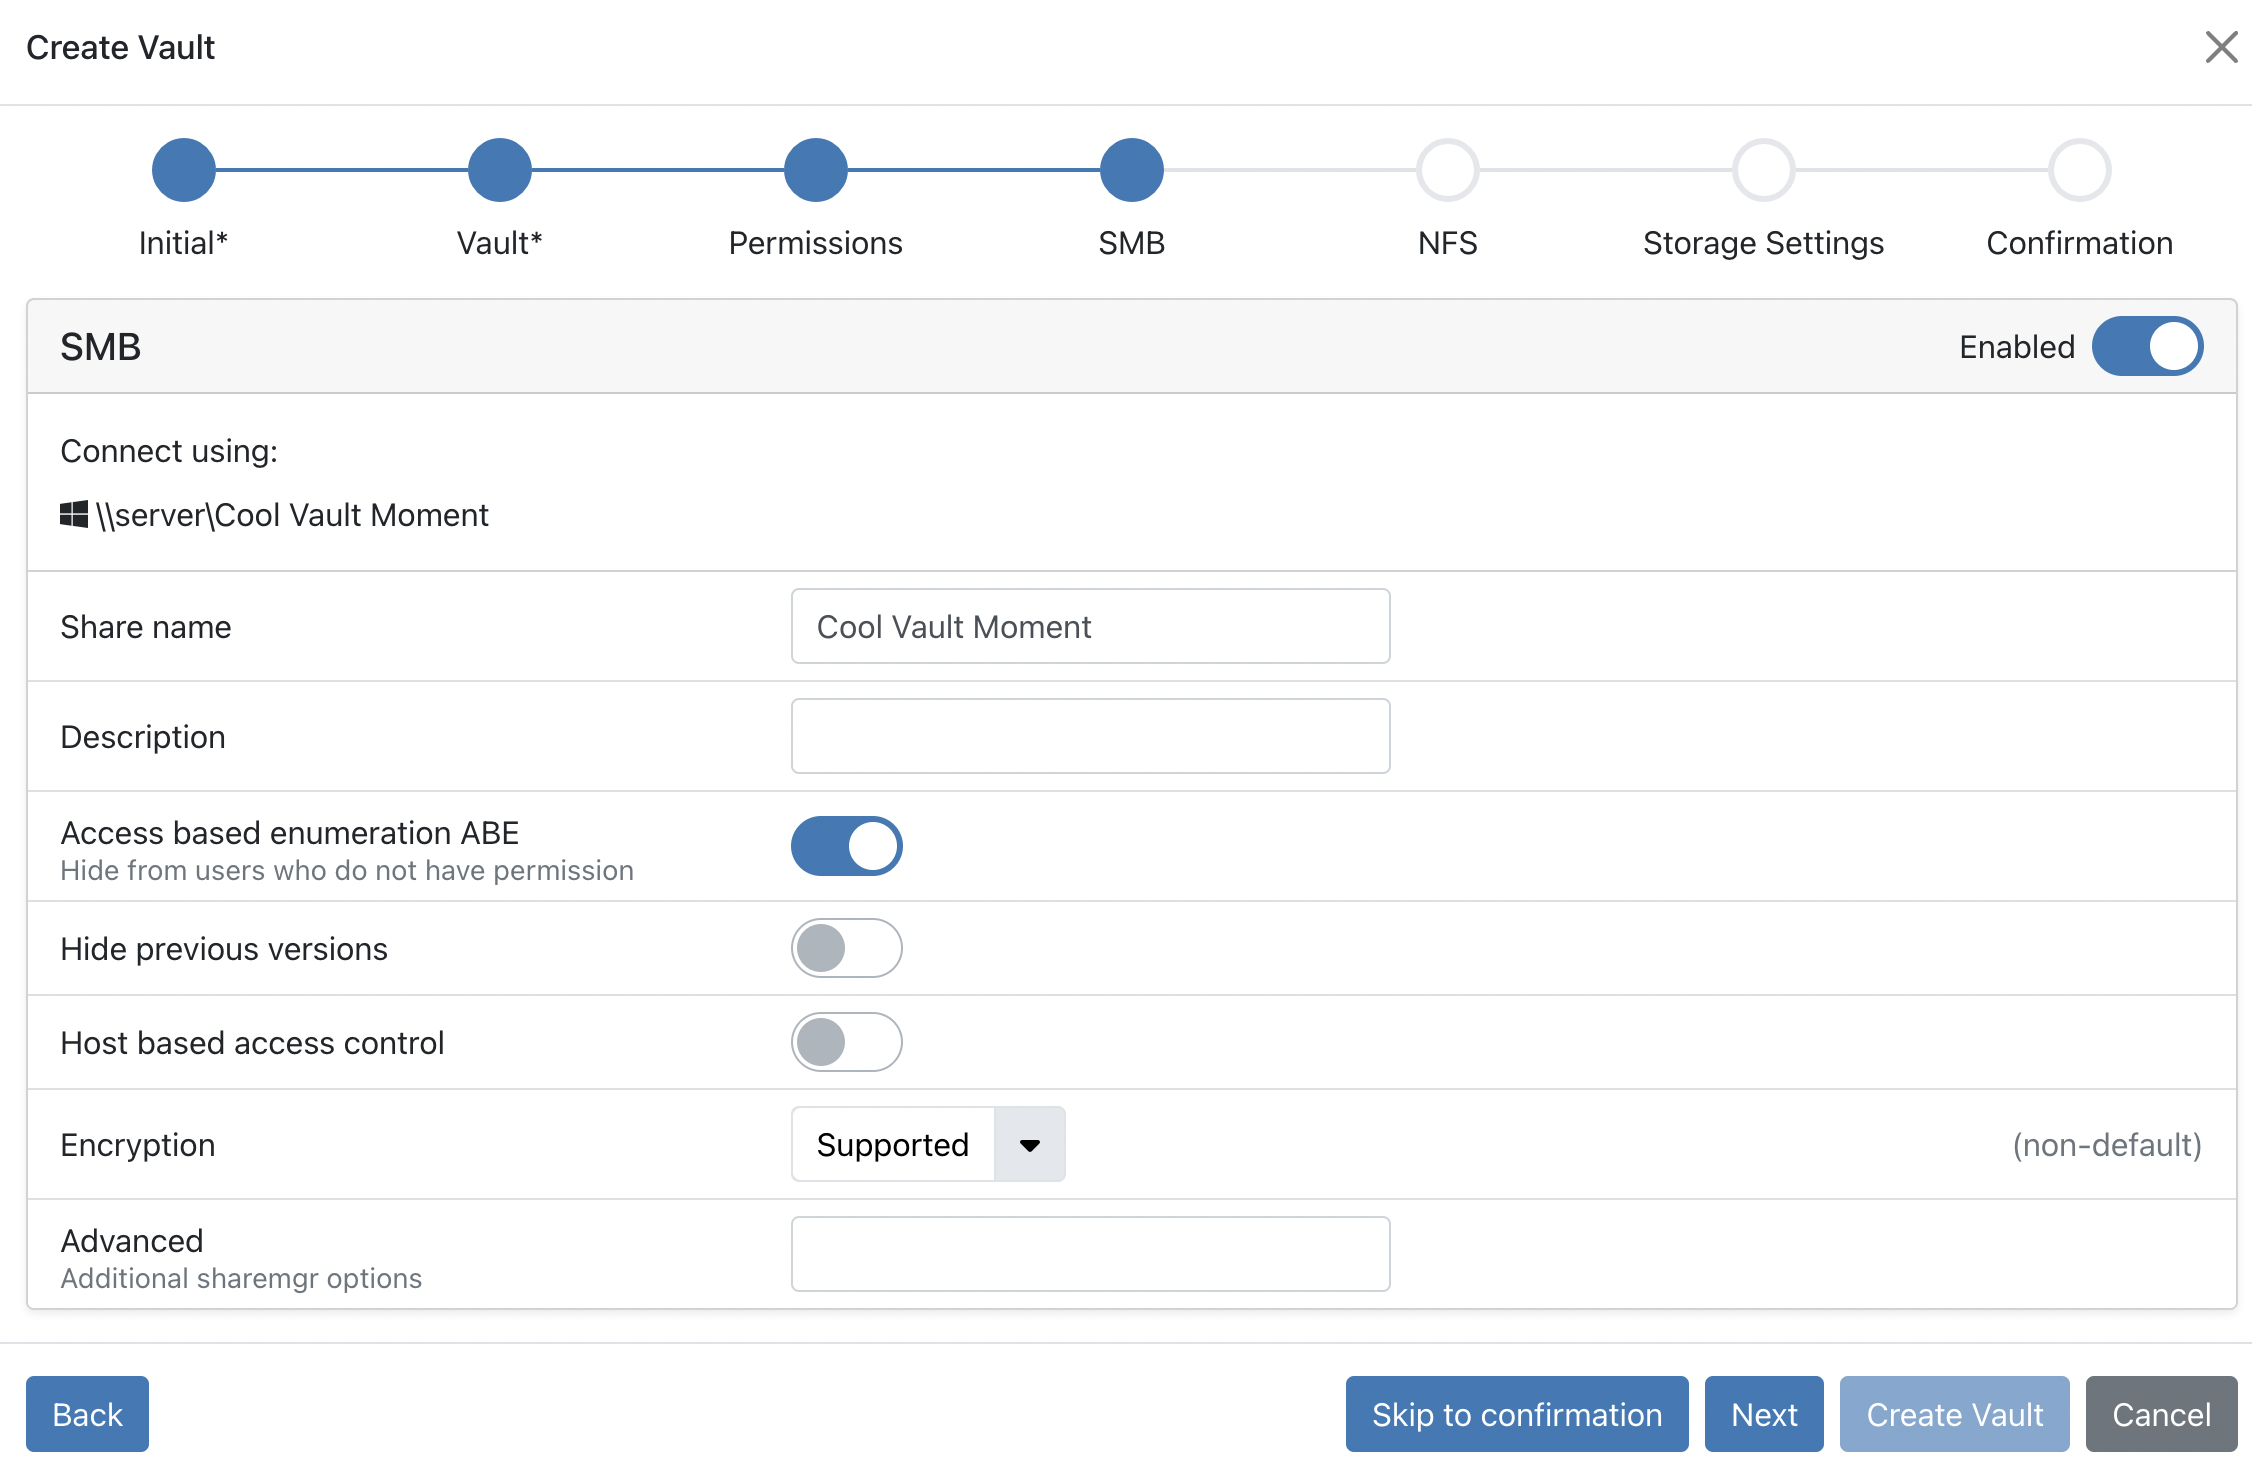This screenshot has height=1474, width=2252.
Task: Focus the Description text box
Action: [x=1090, y=736]
